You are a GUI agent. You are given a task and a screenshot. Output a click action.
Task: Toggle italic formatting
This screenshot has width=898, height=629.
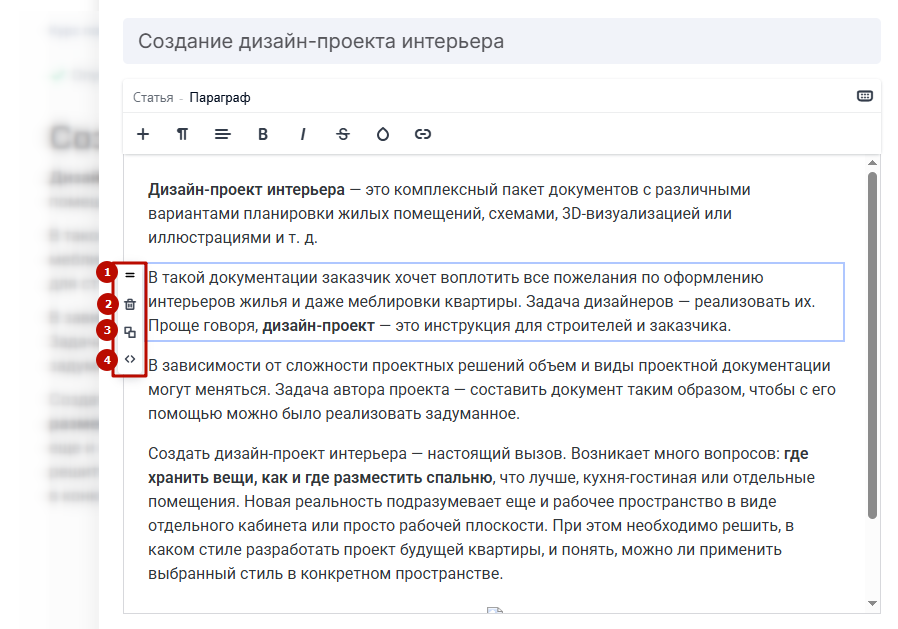coord(303,134)
